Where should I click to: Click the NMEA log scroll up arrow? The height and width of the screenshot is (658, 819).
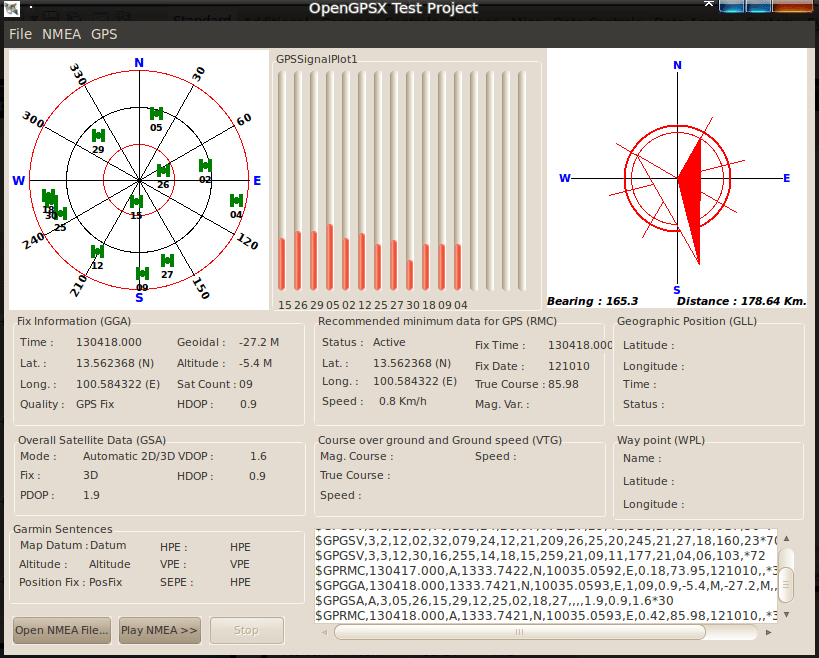[787, 538]
